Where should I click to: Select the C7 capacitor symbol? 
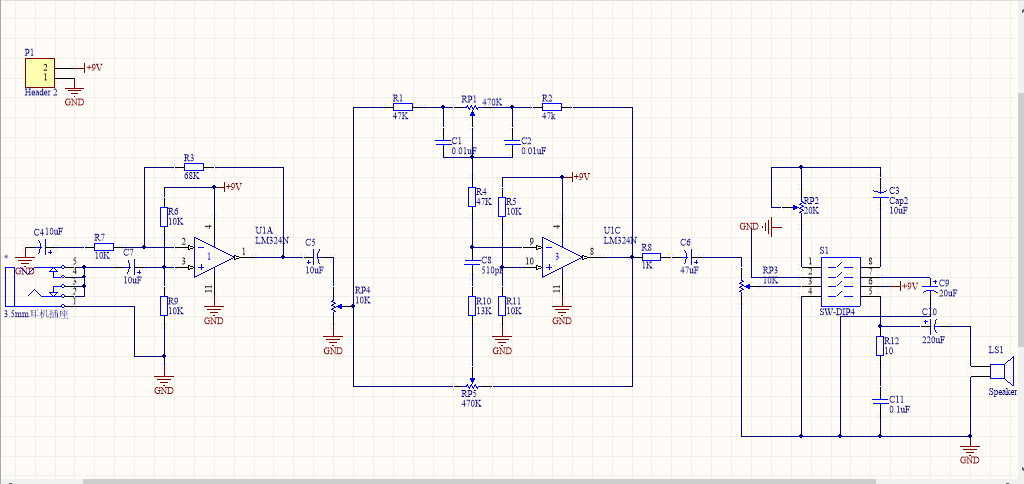(134, 266)
